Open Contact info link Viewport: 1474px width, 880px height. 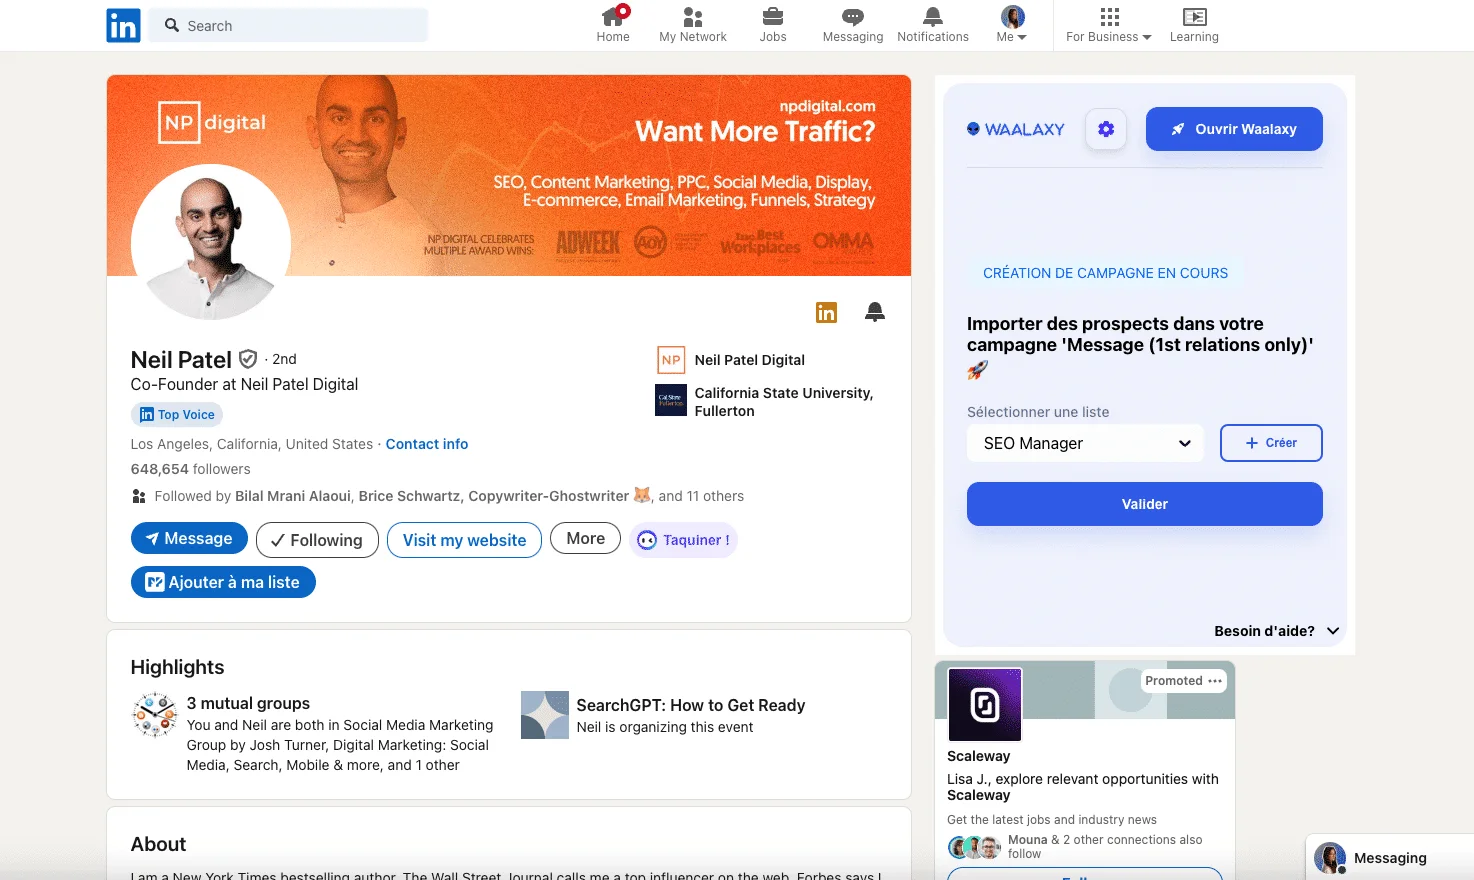427,444
